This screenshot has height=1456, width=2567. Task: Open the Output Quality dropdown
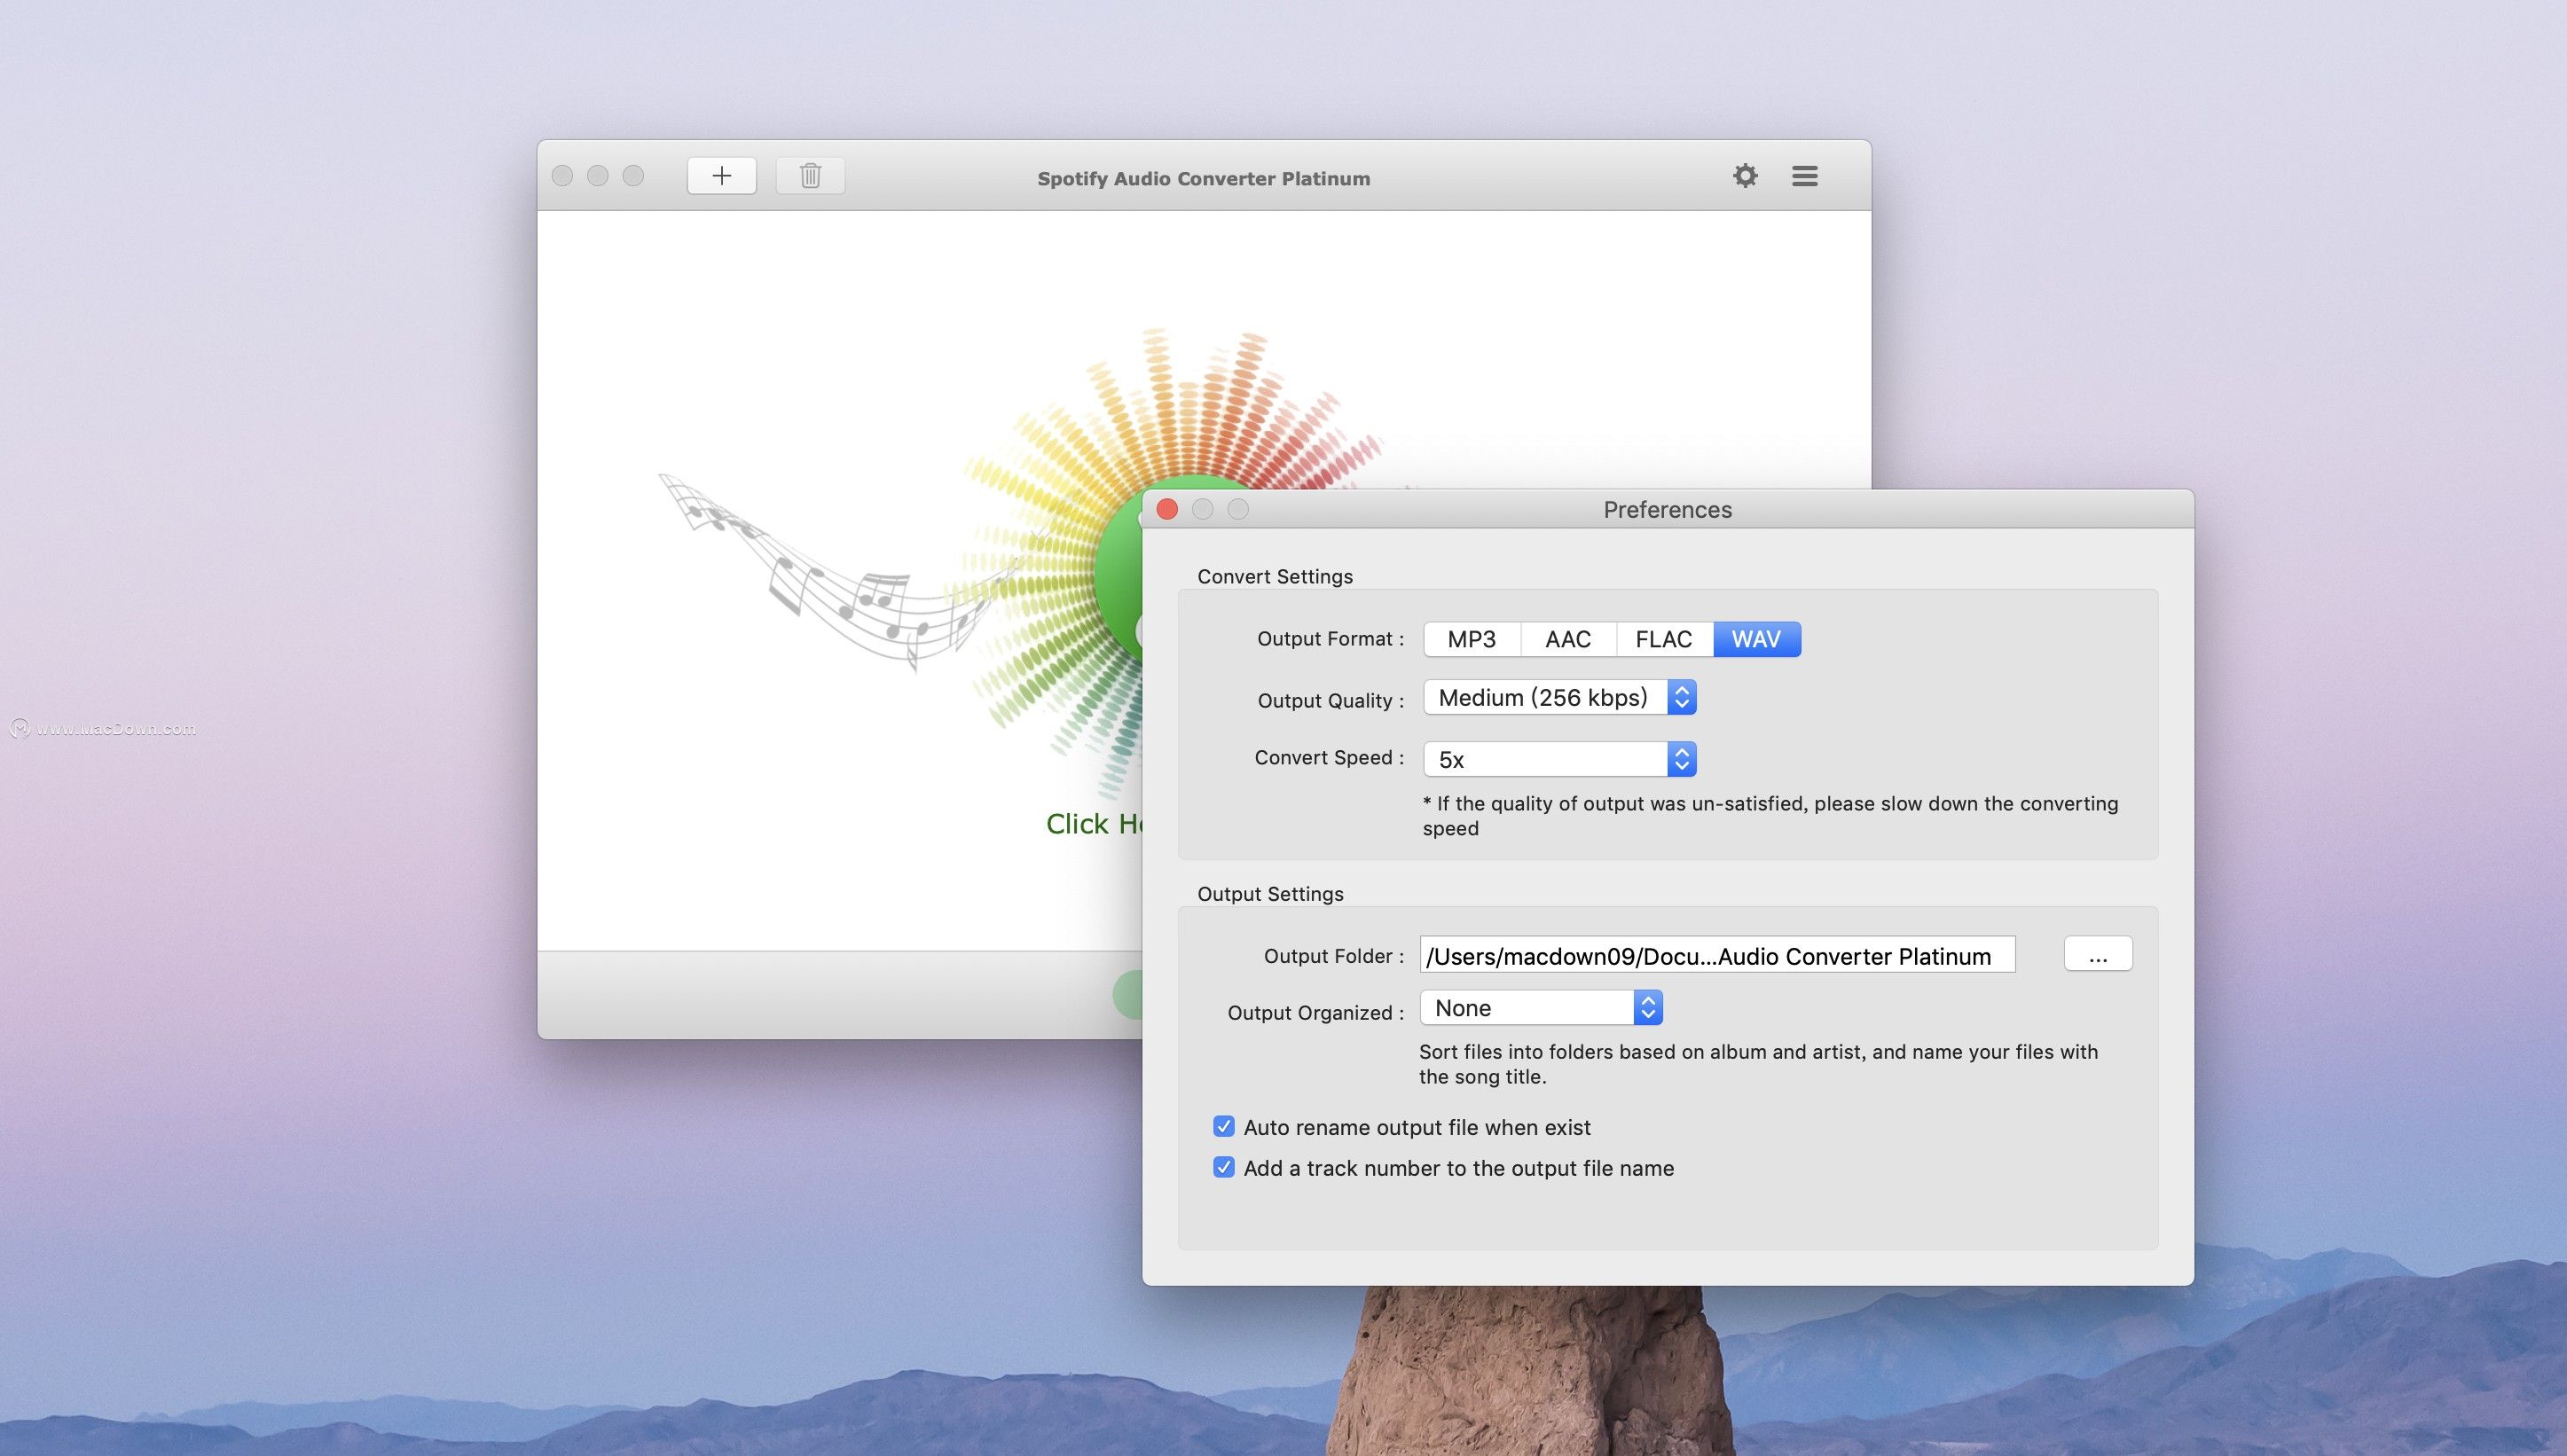pos(1560,697)
